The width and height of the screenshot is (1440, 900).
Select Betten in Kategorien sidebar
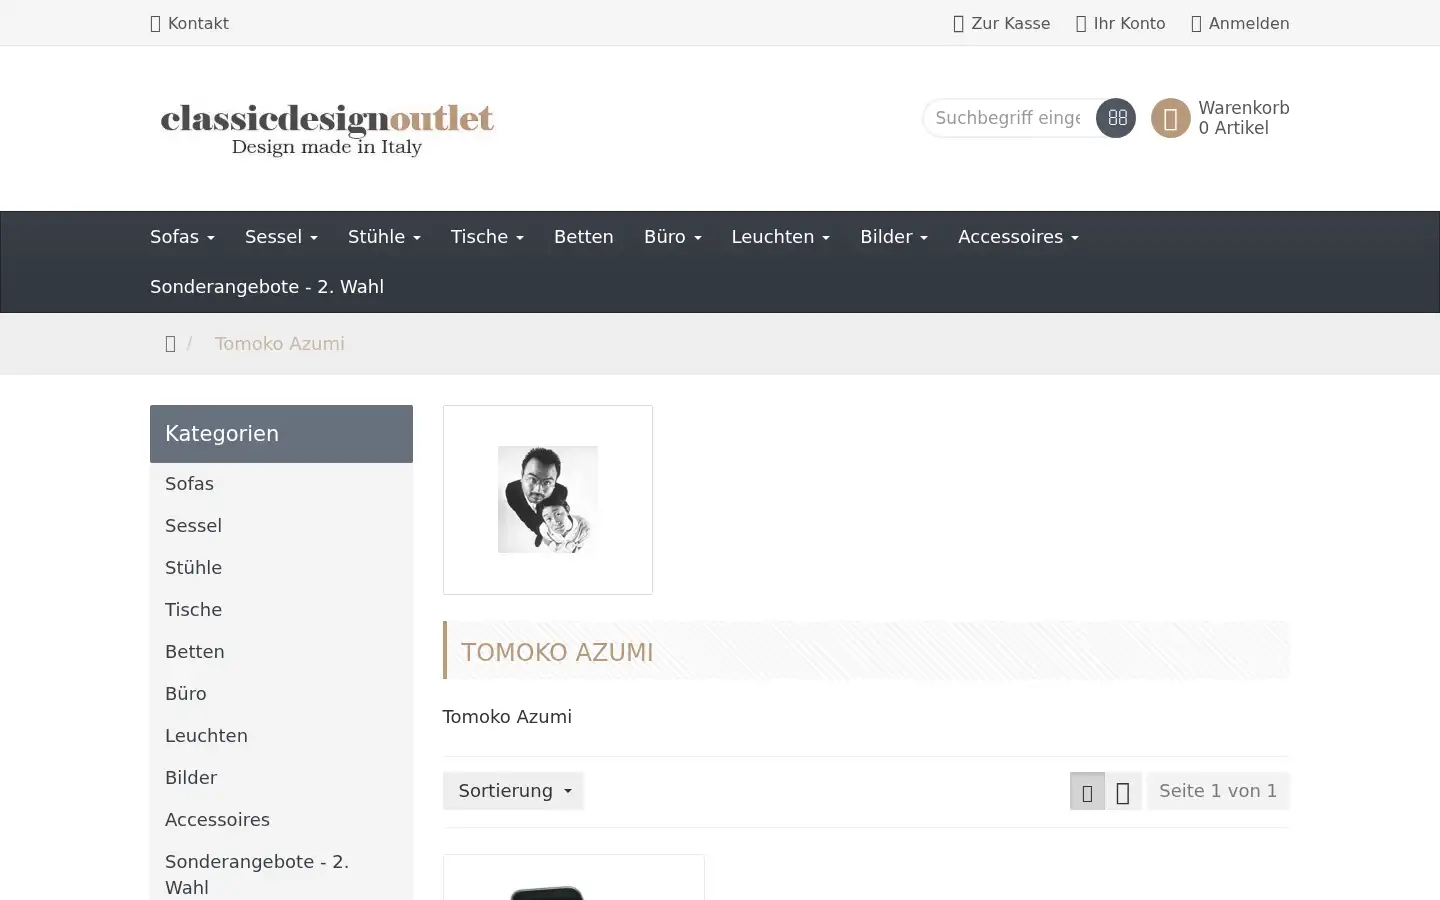281,652
